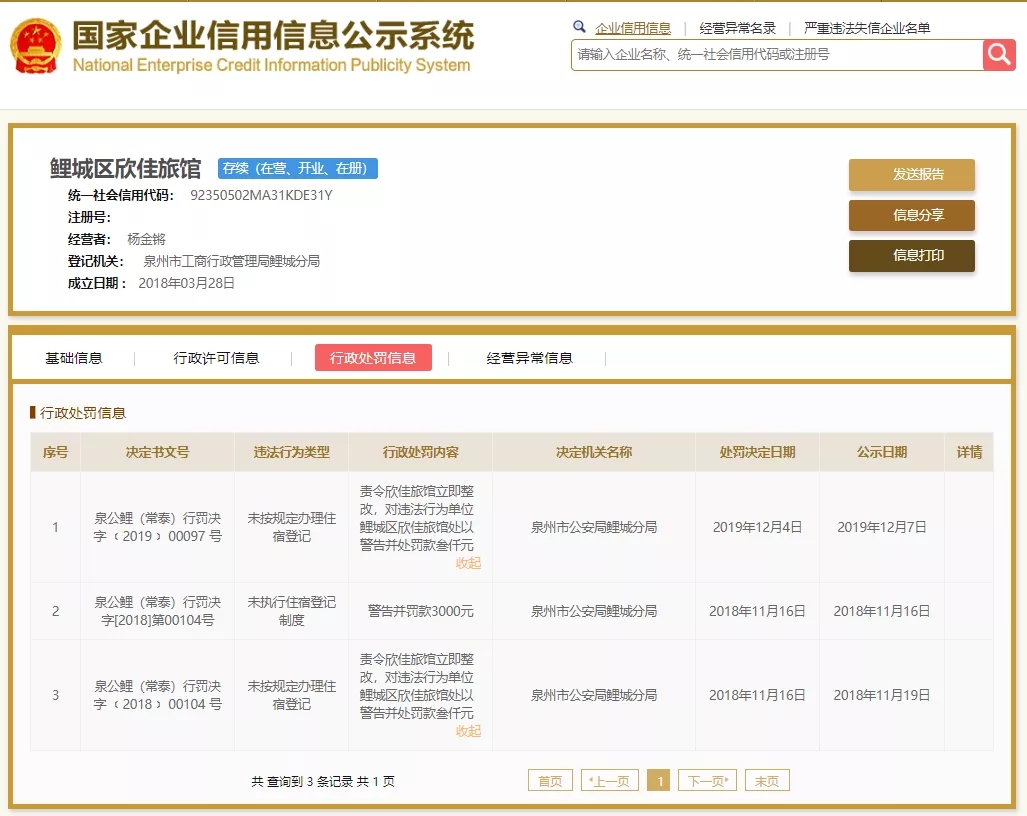Click operator name 杨金锵
Screen dimensions: 1027x816
[x=146, y=239]
